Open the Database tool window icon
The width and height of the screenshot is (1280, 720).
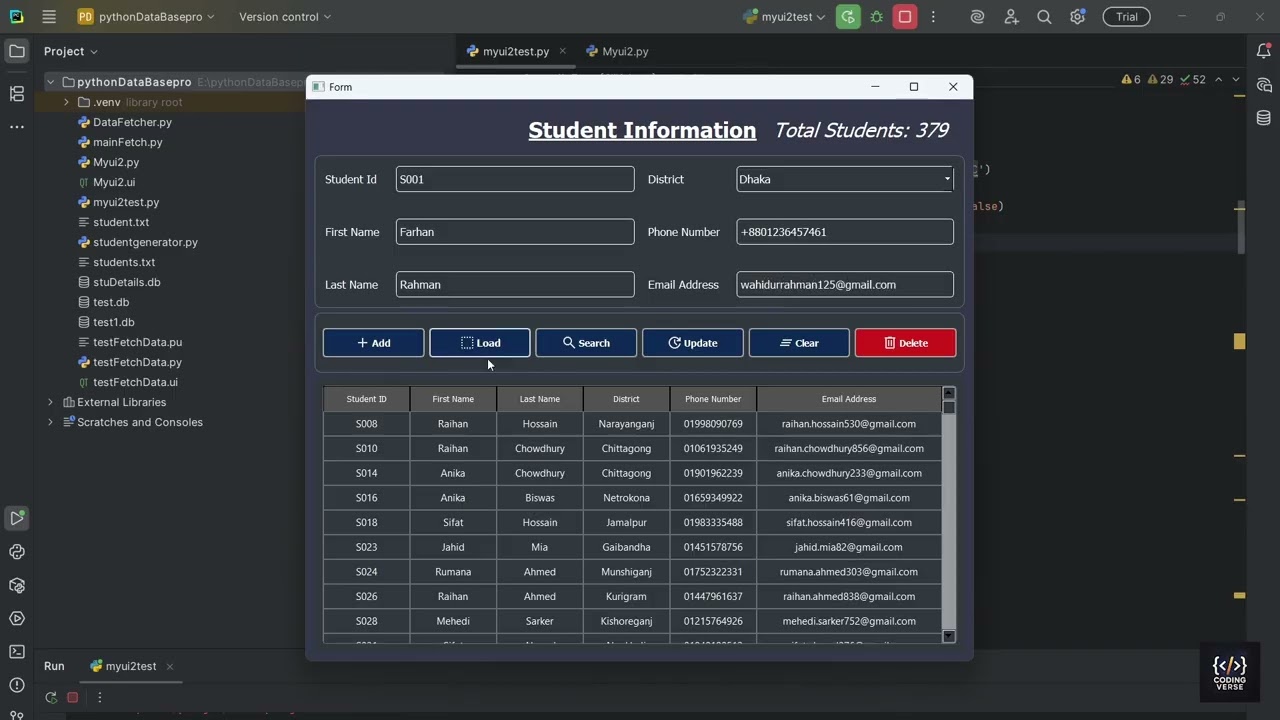pos(1263,118)
